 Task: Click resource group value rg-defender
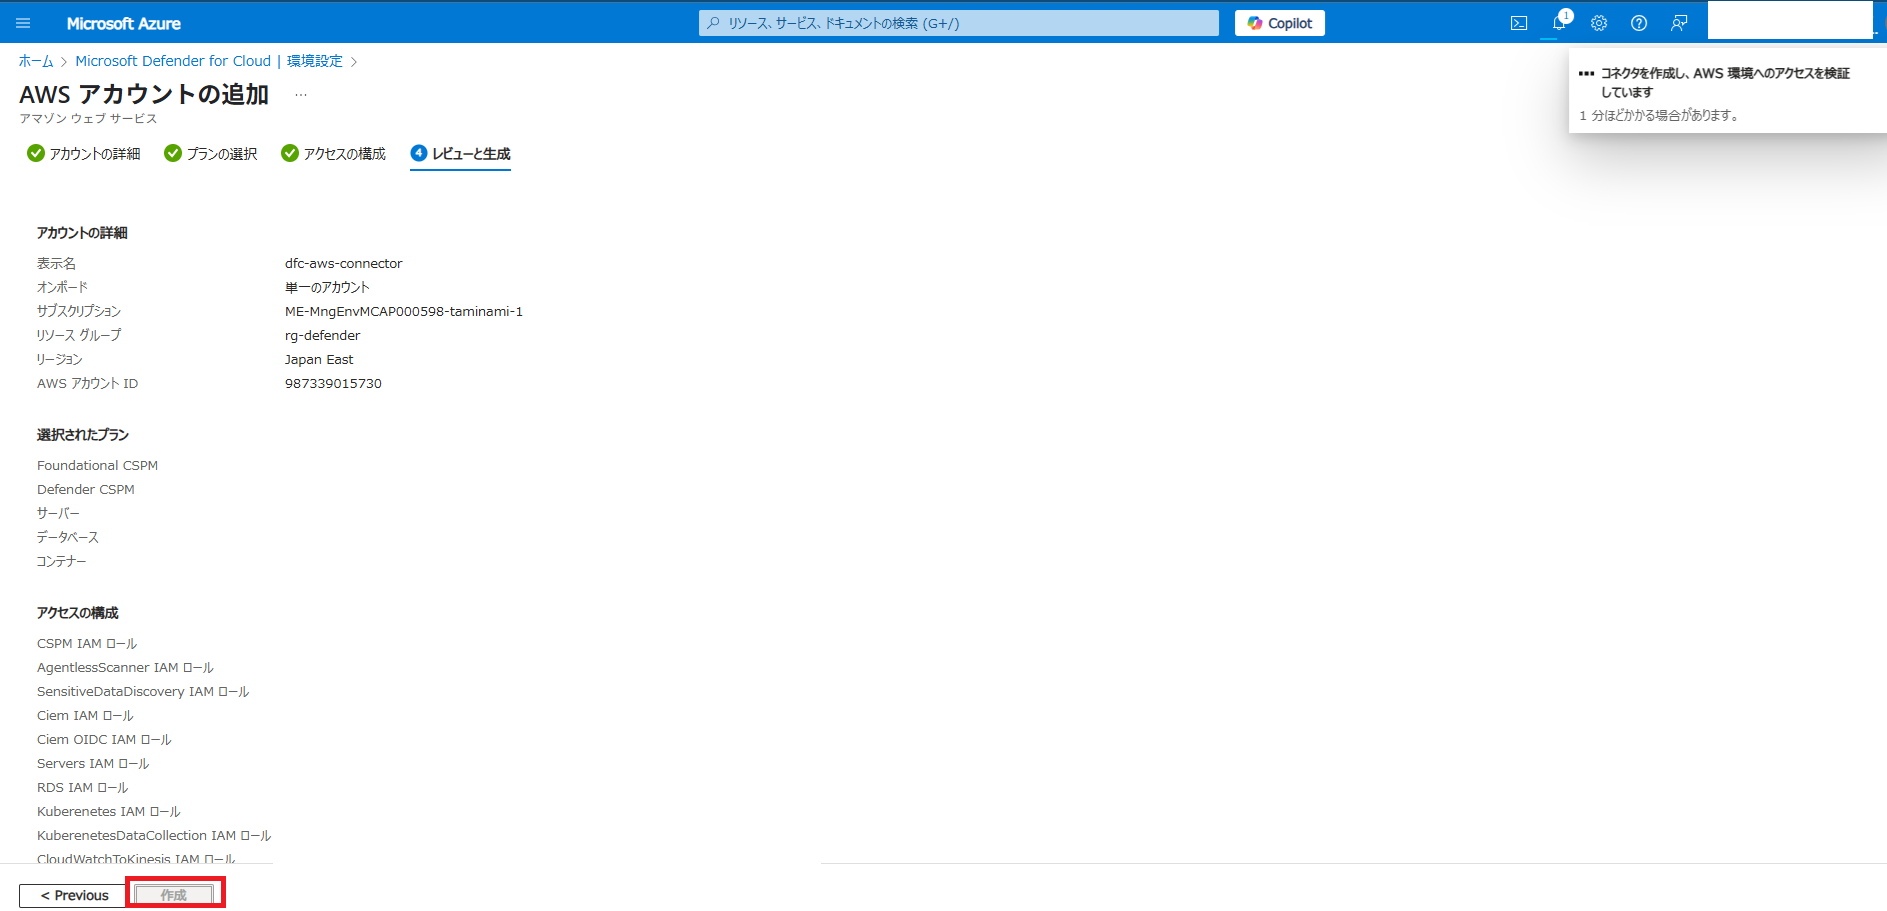(x=322, y=335)
